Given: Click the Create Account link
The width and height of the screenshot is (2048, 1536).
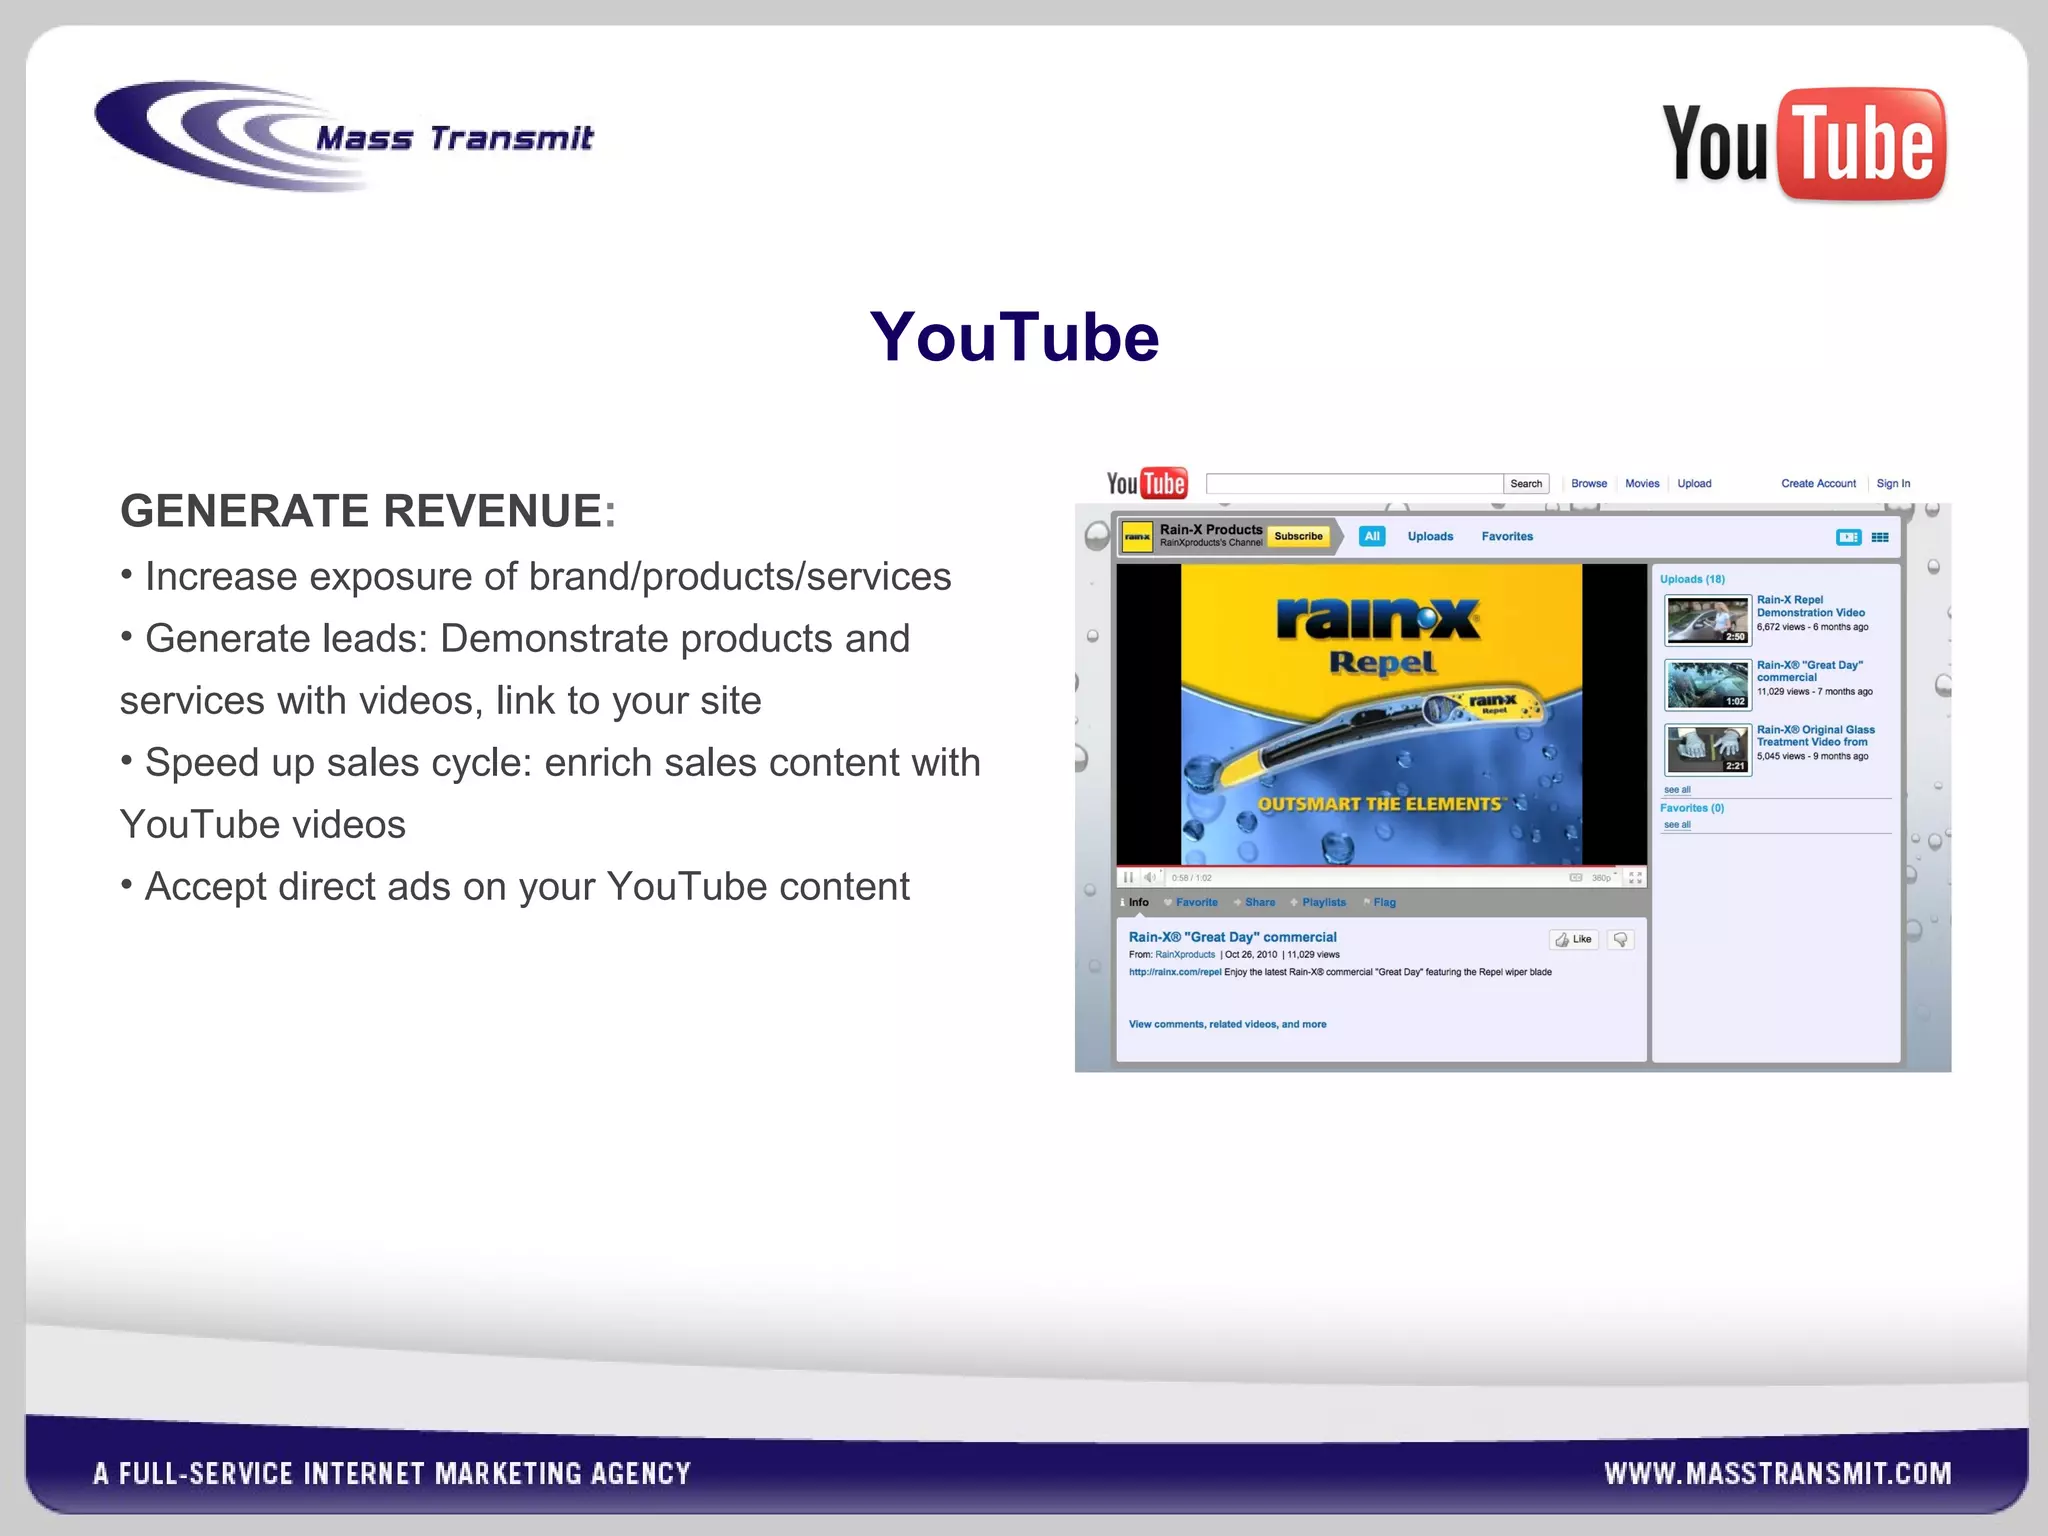Looking at the screenshot, I should pos(1818,484).
